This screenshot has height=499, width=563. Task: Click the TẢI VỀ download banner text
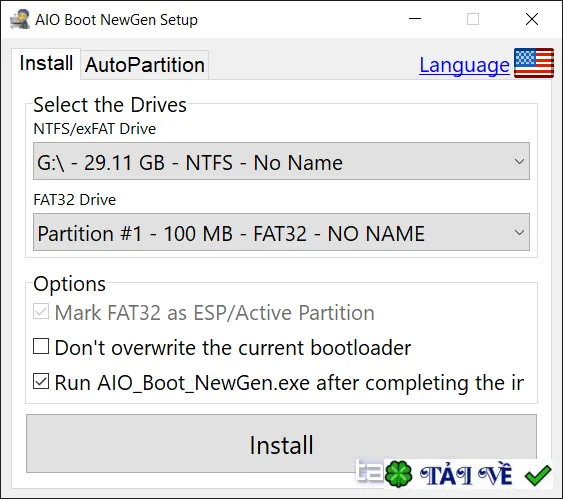coord(466,475)
